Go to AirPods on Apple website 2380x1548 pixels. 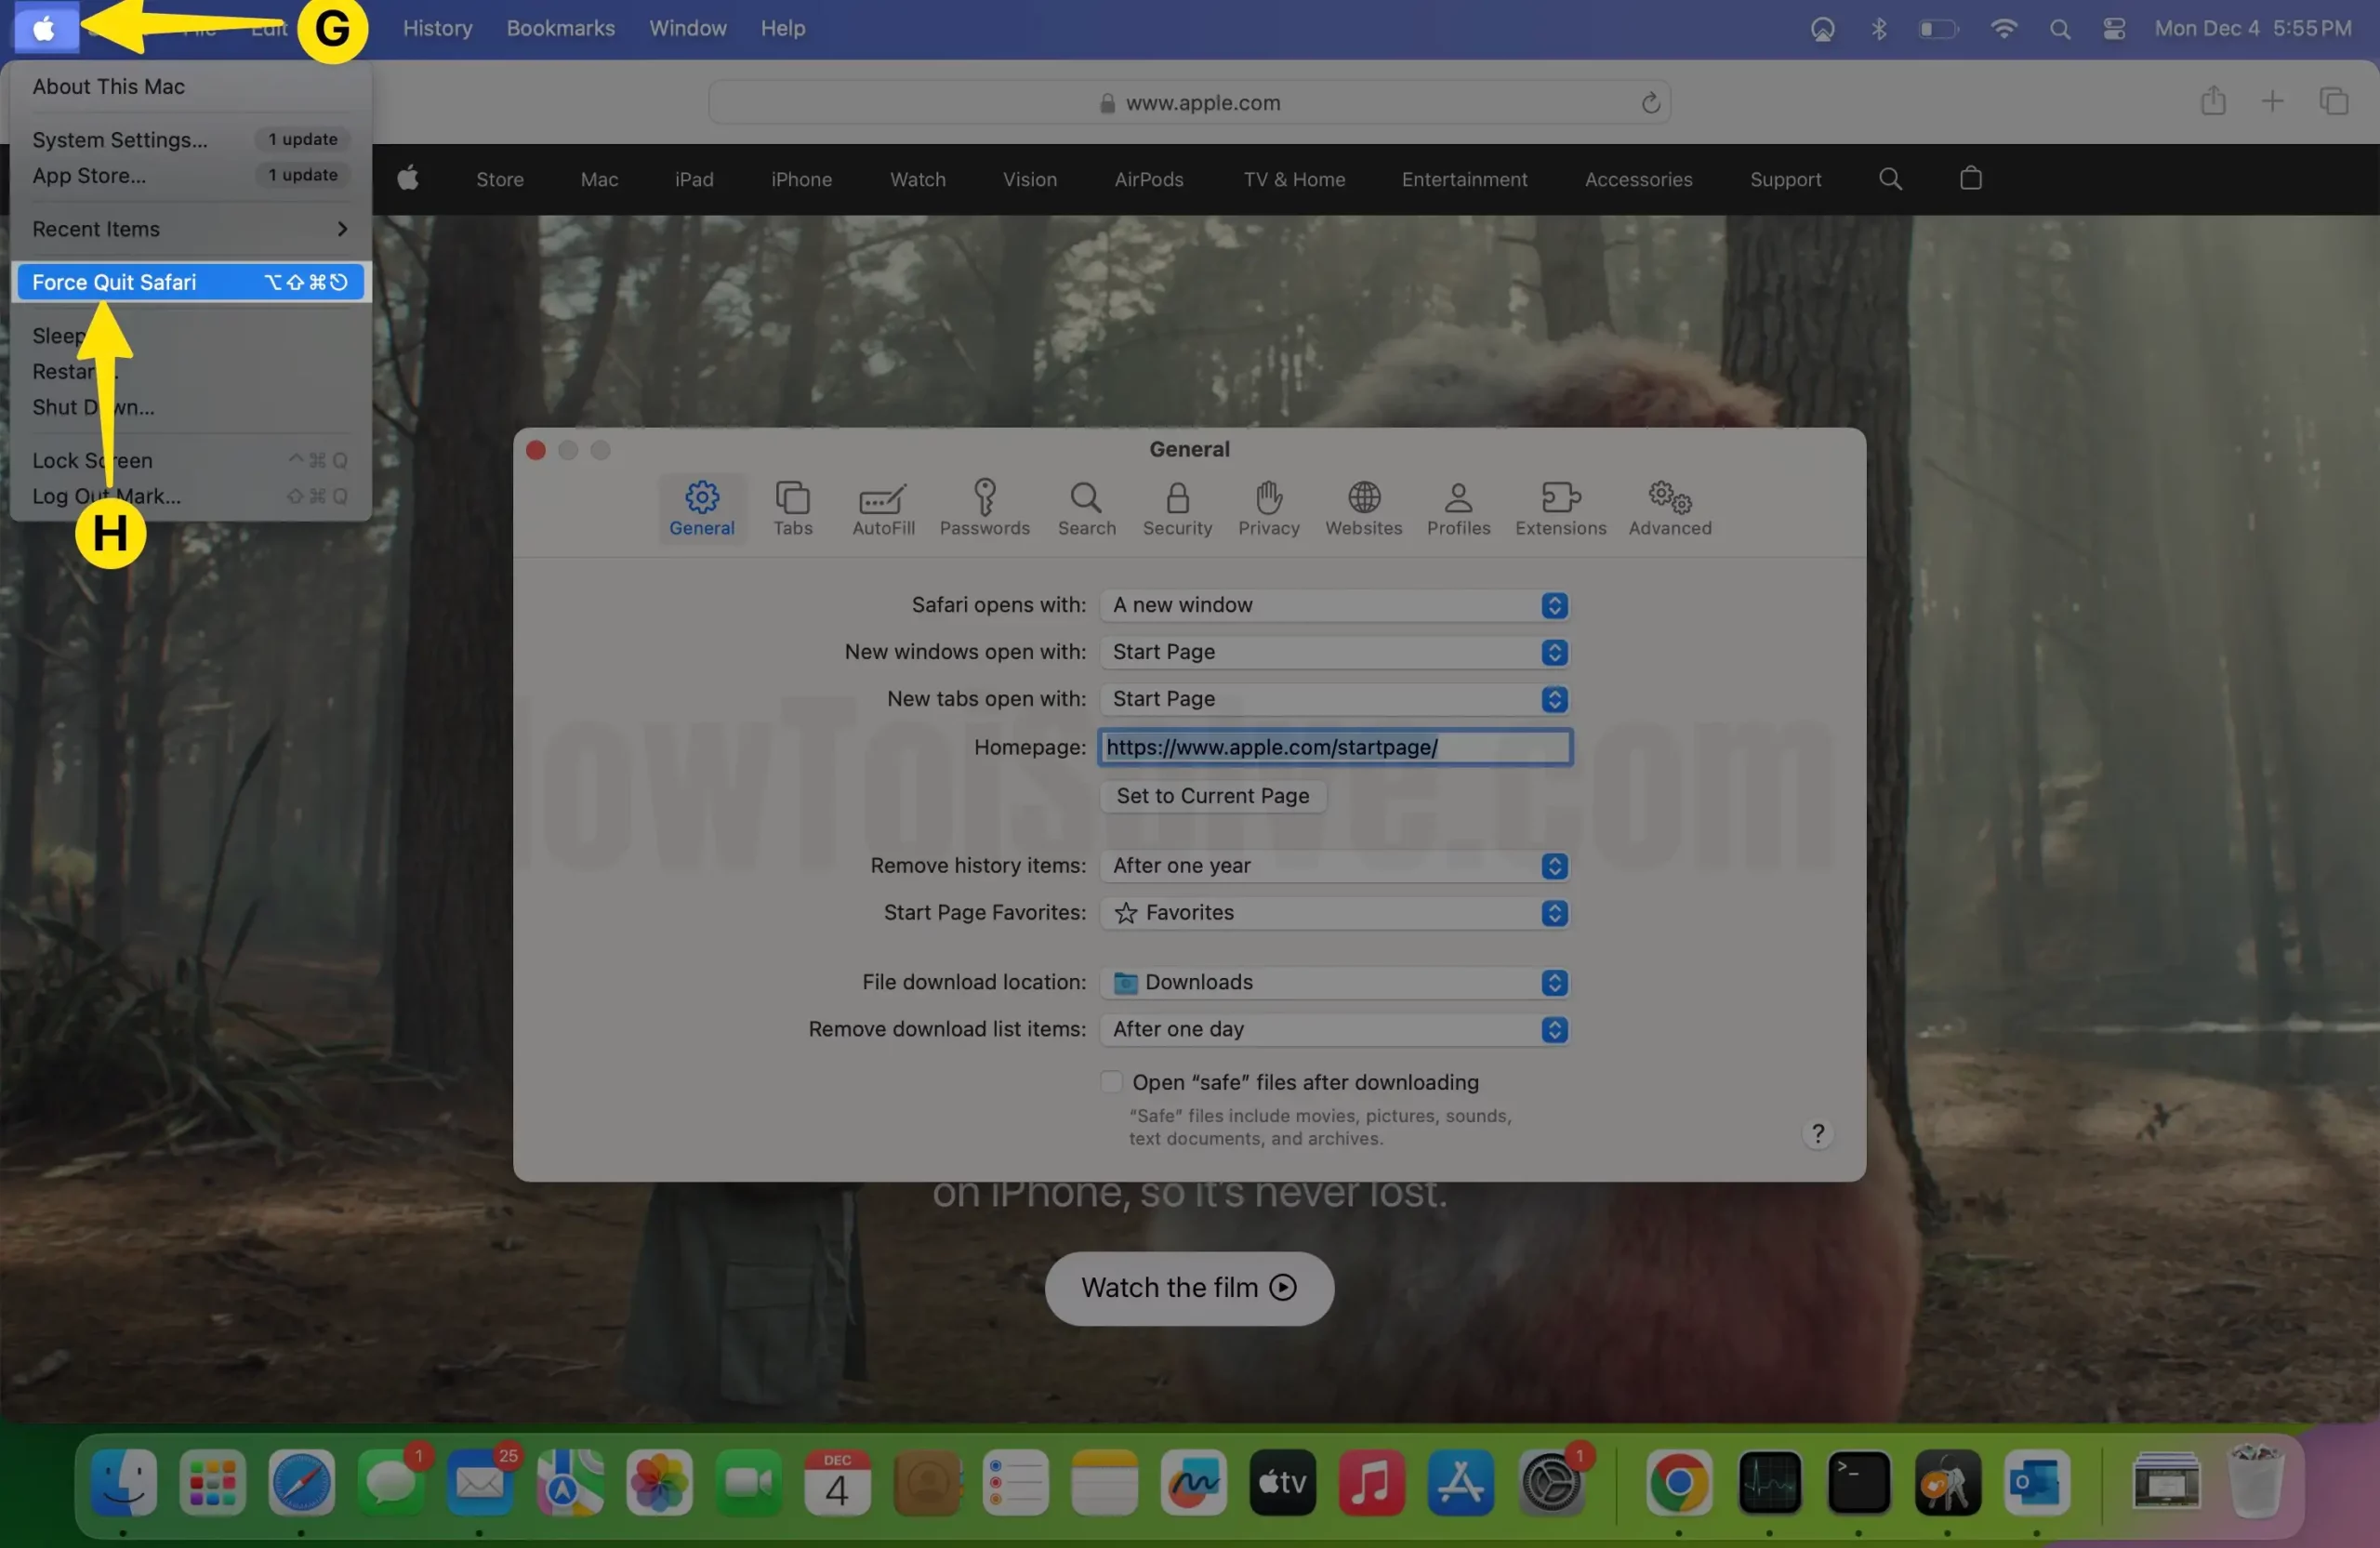(x=1148, y=179)
